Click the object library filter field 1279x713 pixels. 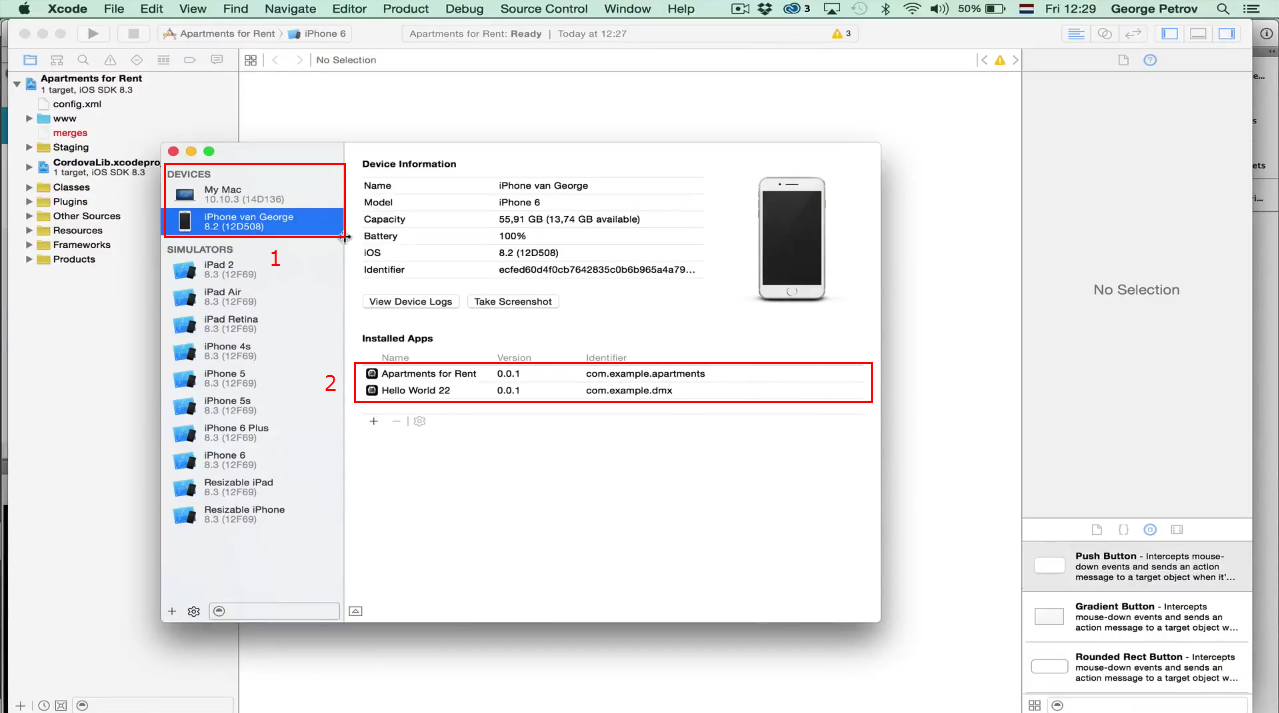click(x=1150, y=705)
